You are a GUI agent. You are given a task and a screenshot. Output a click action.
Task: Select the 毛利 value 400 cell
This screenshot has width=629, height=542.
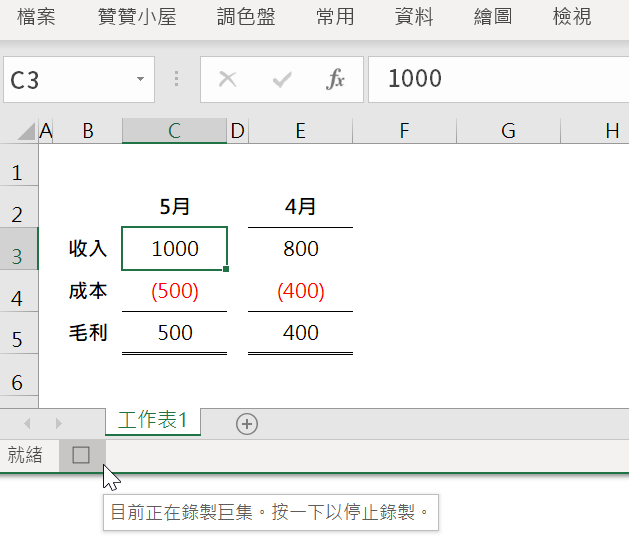click(300, 333)
